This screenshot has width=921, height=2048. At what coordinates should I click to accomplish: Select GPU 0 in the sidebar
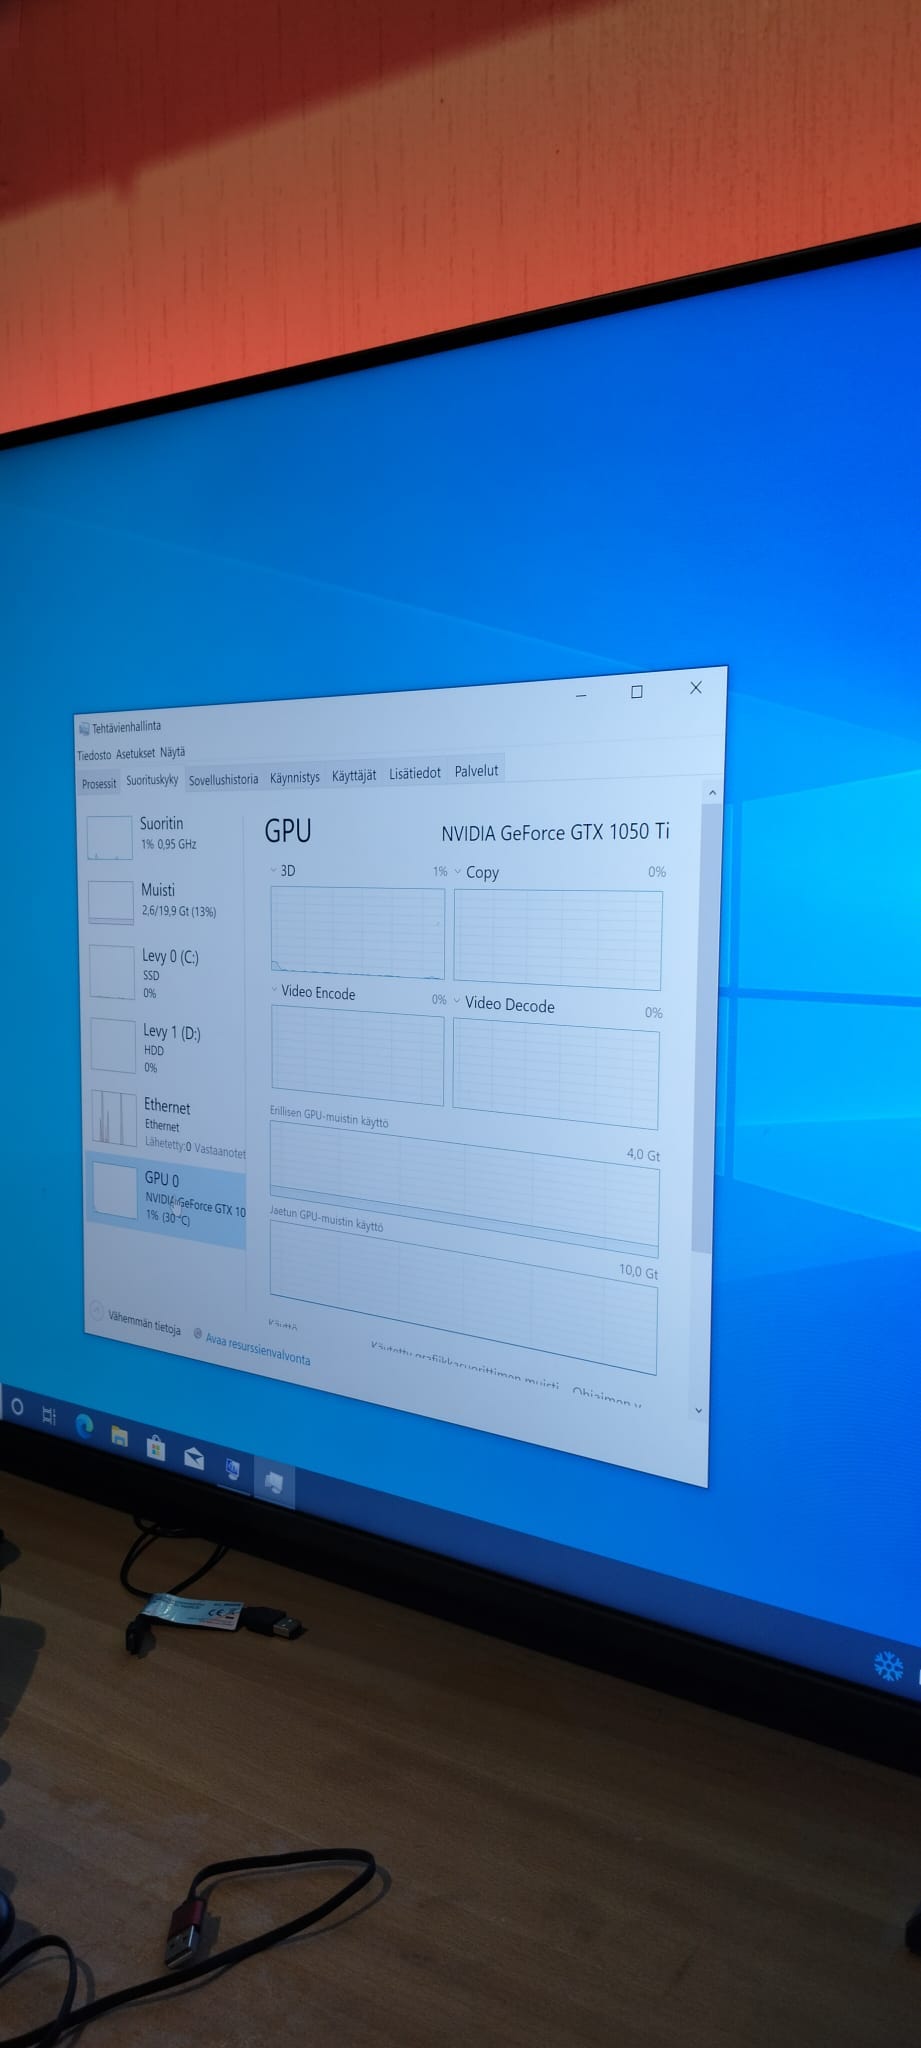click(x=167, y=1199)
